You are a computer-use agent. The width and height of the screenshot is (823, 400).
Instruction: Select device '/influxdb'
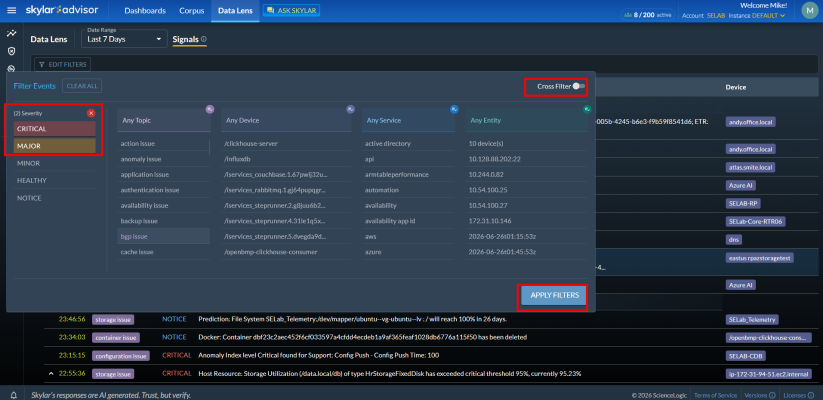(x=286, y=159)
